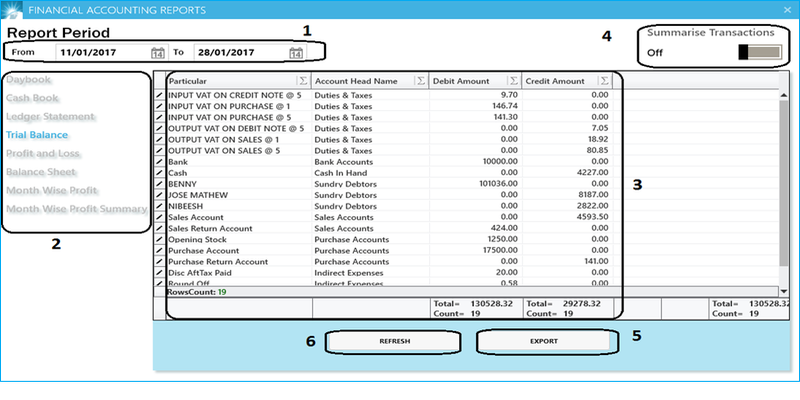Click the scrollbar down arrow

784,291
